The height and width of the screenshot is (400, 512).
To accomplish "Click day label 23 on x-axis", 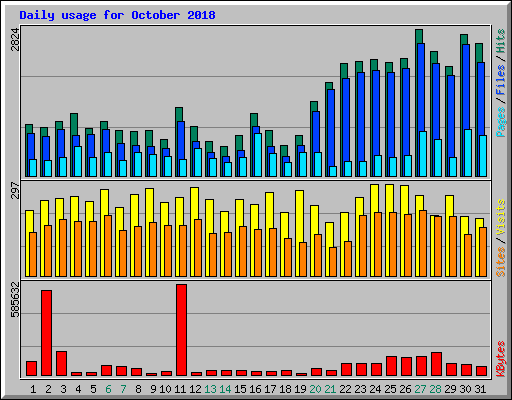I will click(x=360, y=389).
